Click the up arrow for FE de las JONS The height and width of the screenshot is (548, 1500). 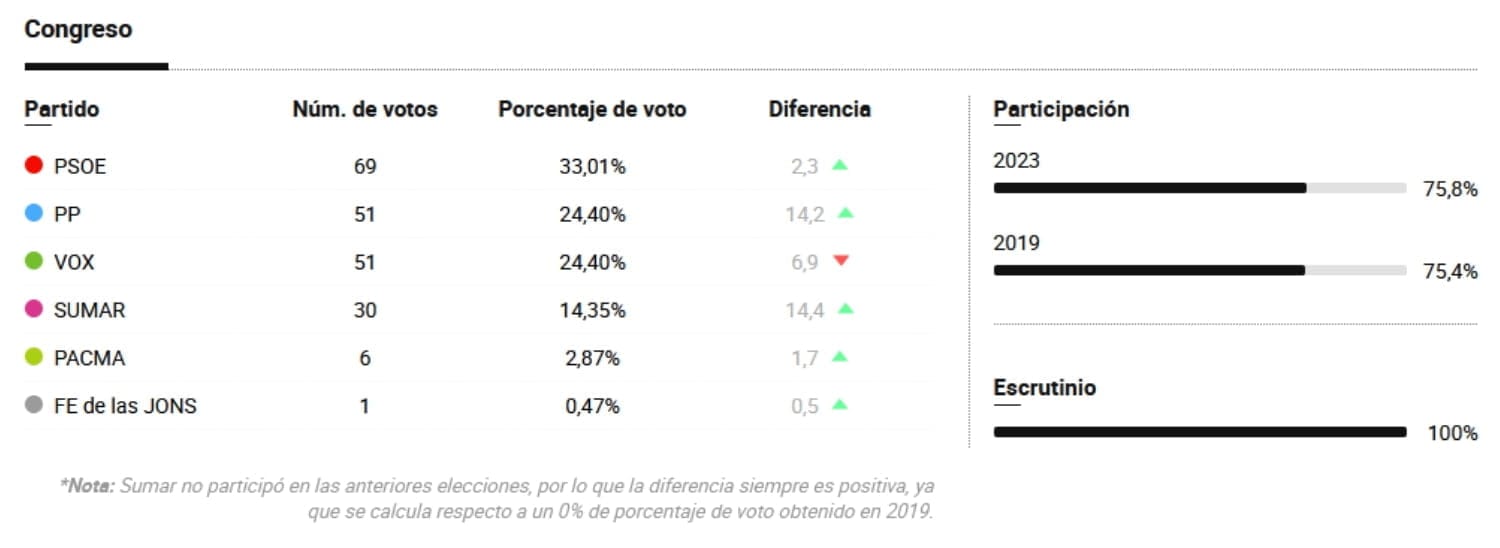839,405
